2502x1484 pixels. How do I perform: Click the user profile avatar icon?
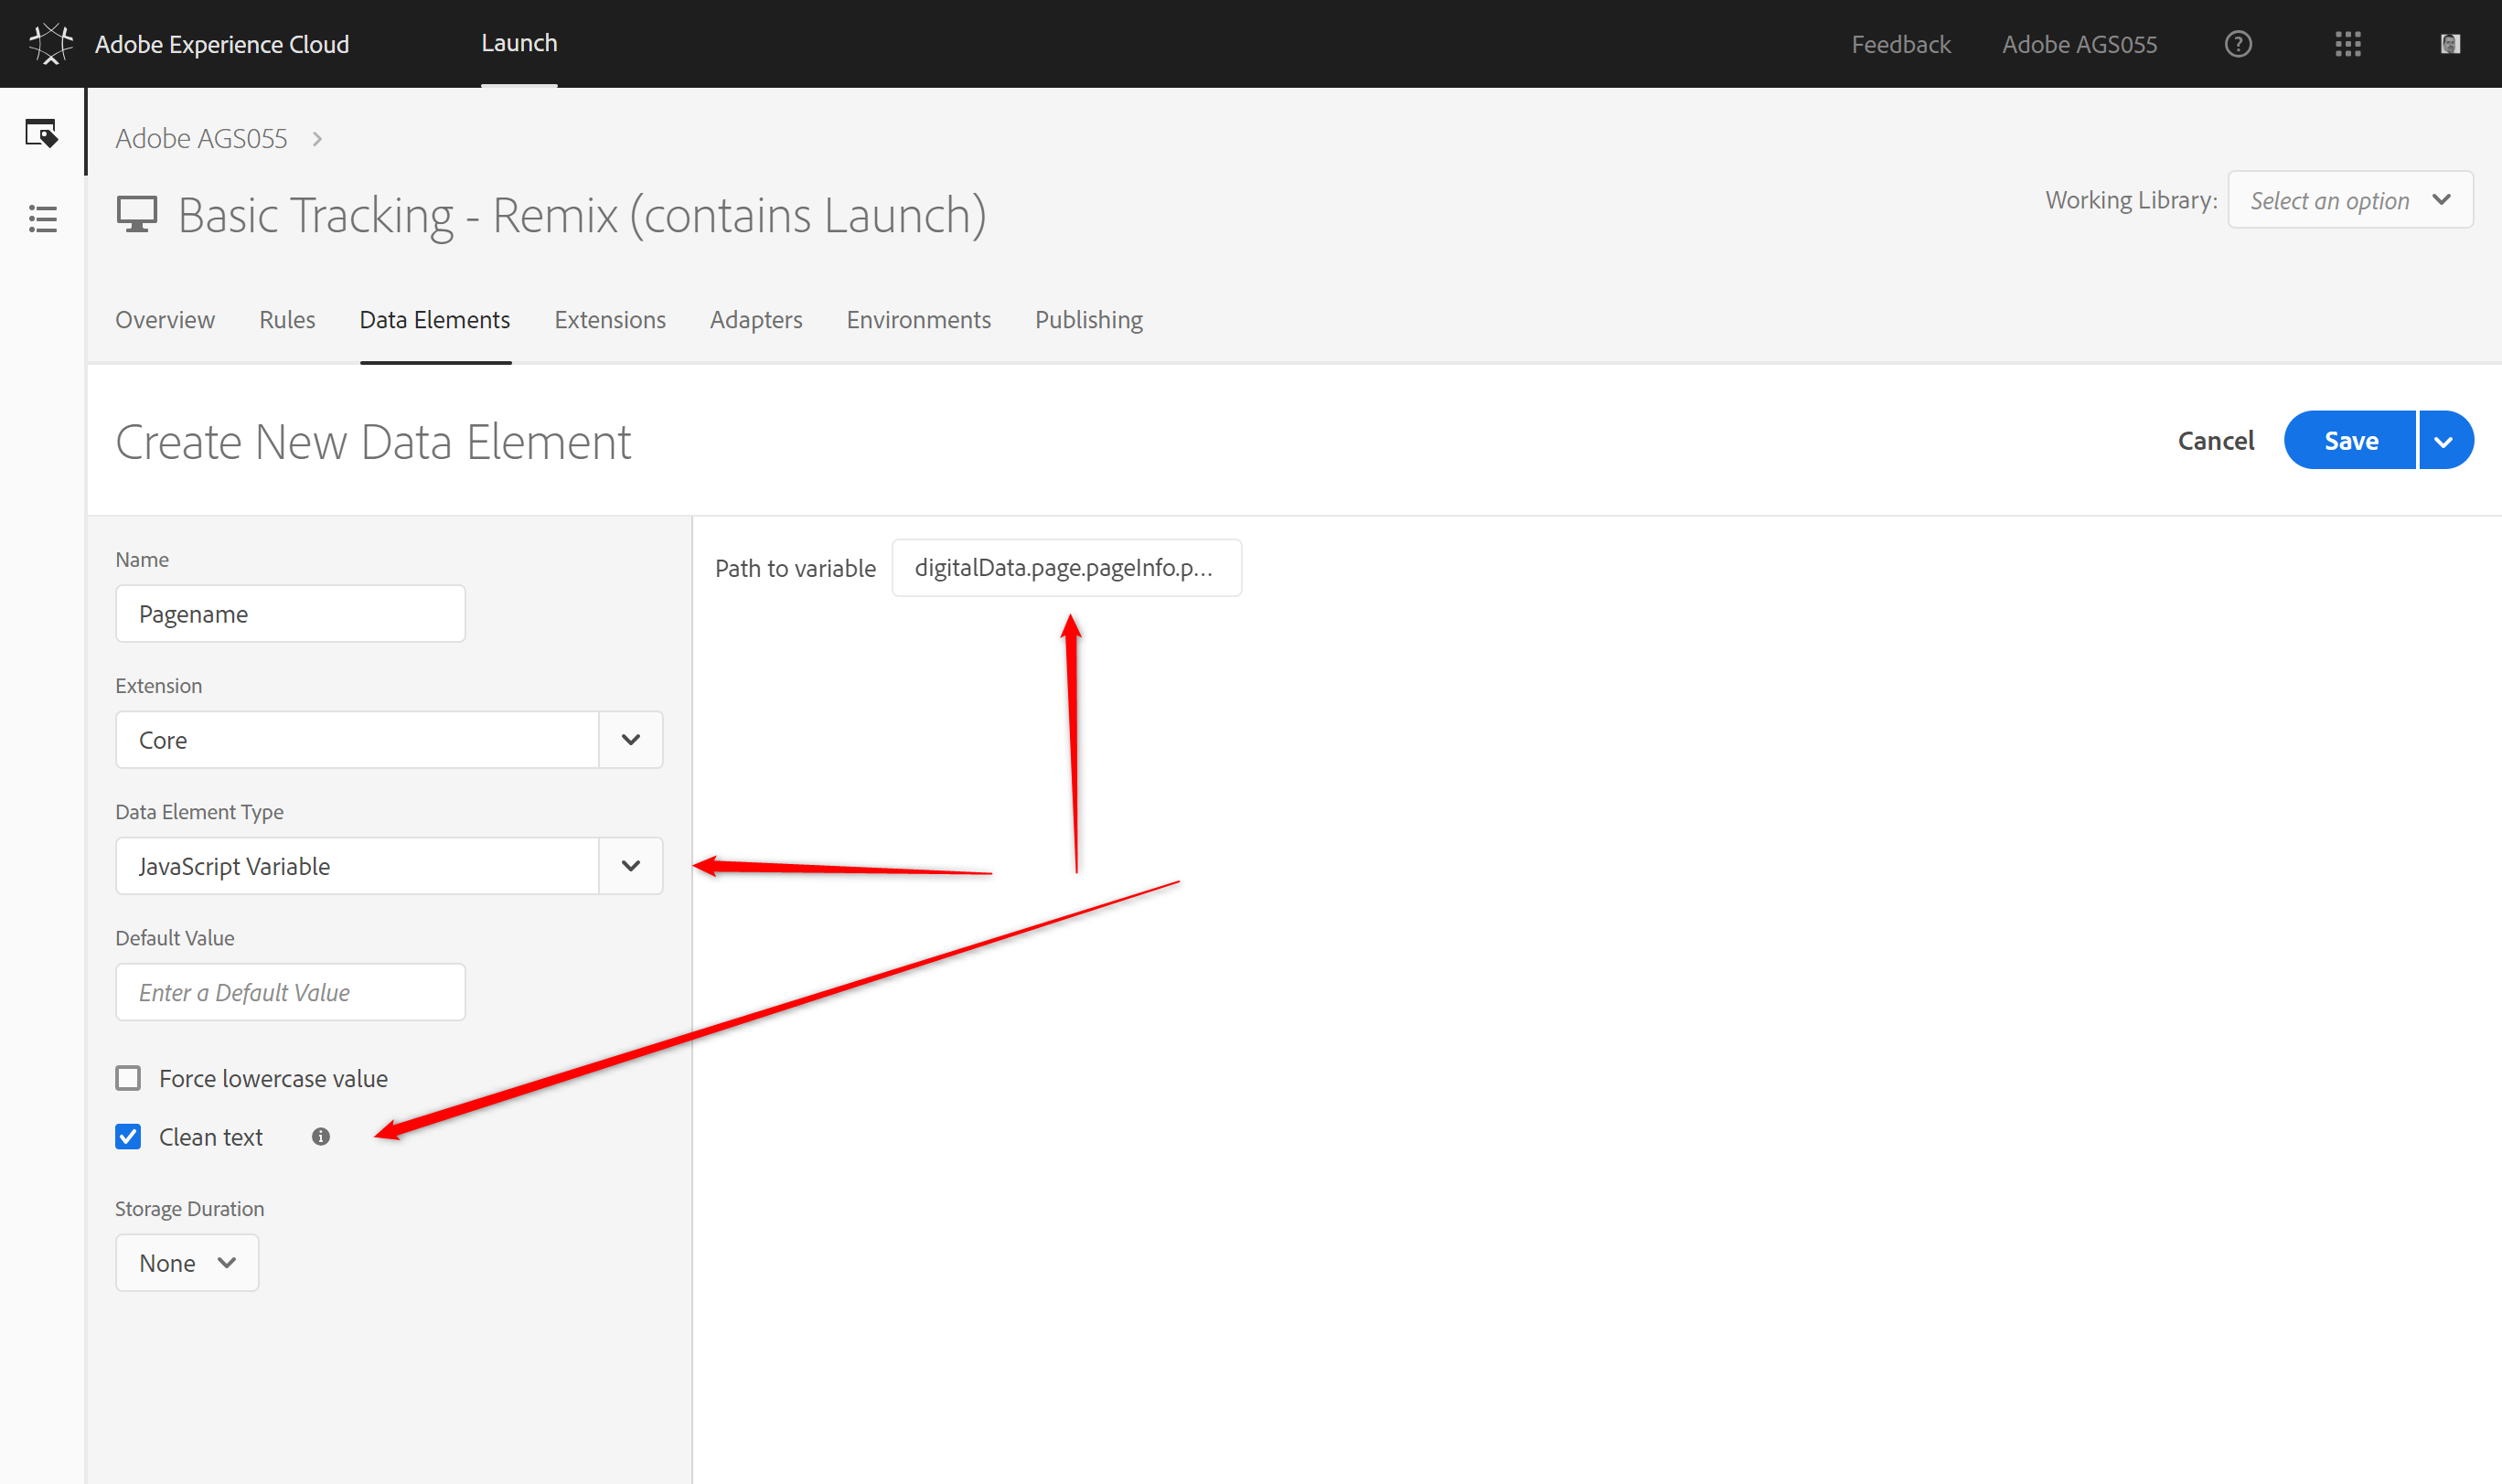pyautogui.click(x=2449, y=44)
